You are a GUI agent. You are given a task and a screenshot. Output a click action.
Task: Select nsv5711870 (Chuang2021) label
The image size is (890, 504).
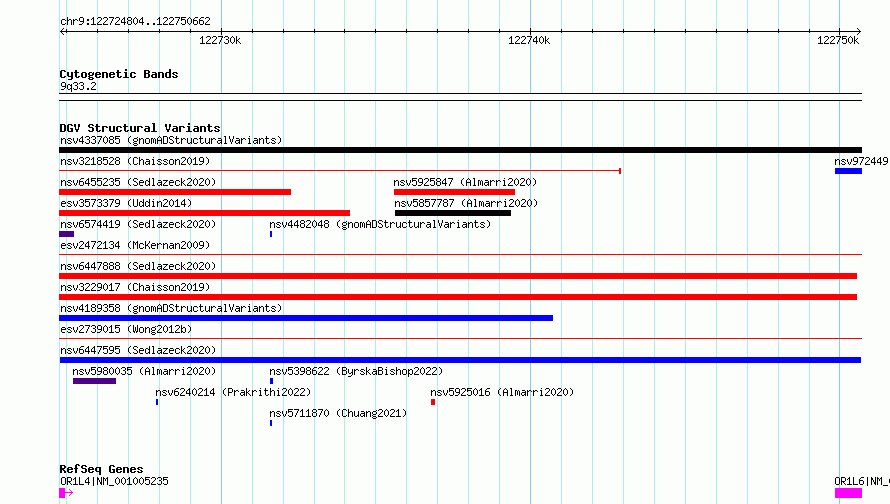tap(338, 413)
